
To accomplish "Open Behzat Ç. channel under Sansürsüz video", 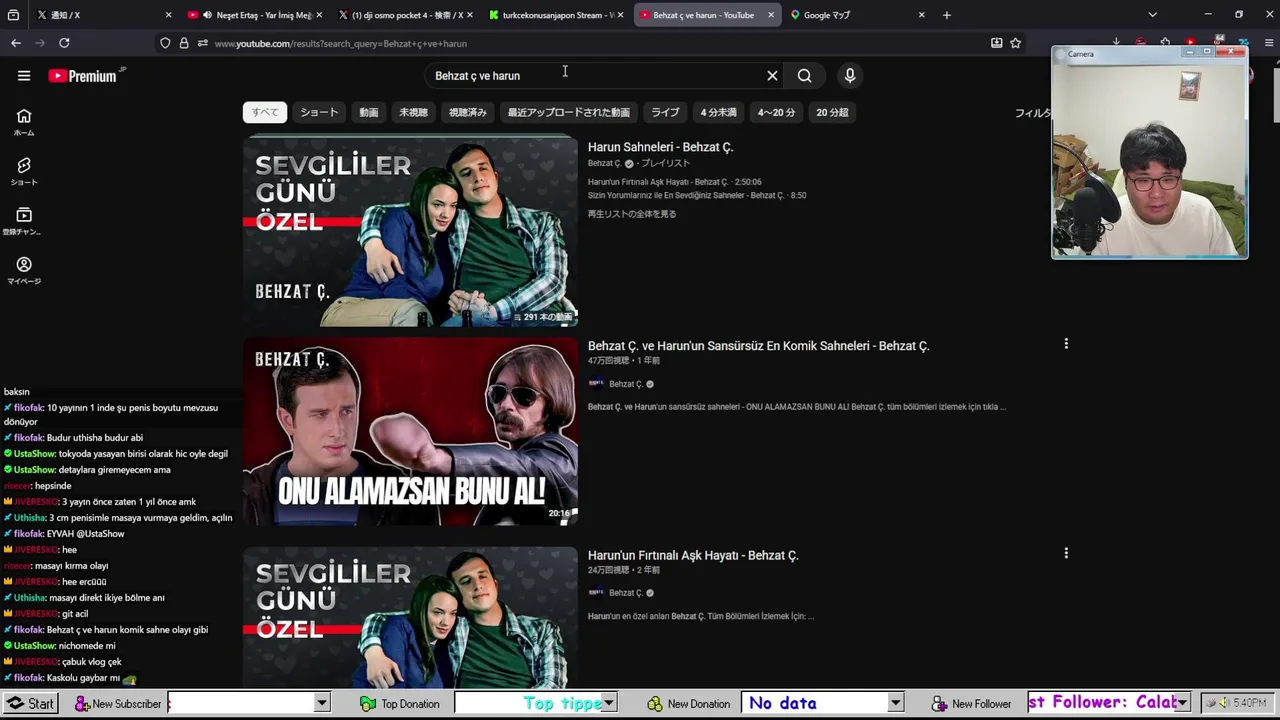I will tap(626, 384).
